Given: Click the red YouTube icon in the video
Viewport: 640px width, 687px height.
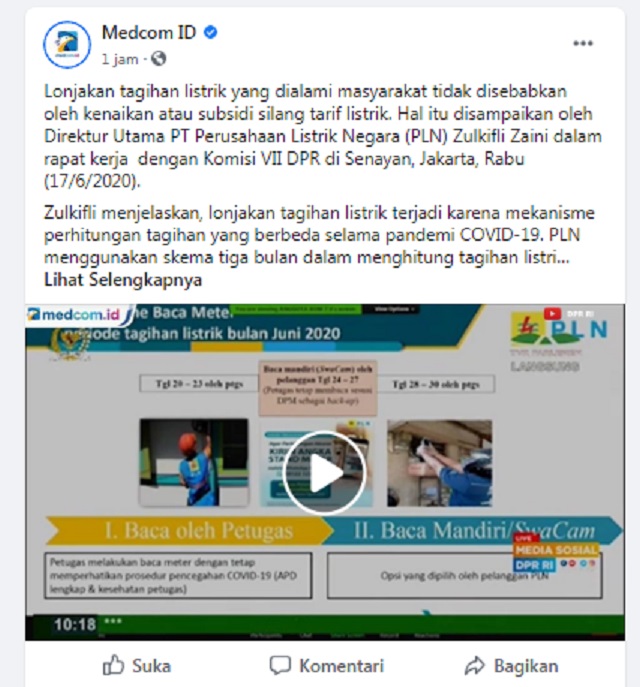Looking at the screenshot, I should pyautogui.click(x=552, y=314).
